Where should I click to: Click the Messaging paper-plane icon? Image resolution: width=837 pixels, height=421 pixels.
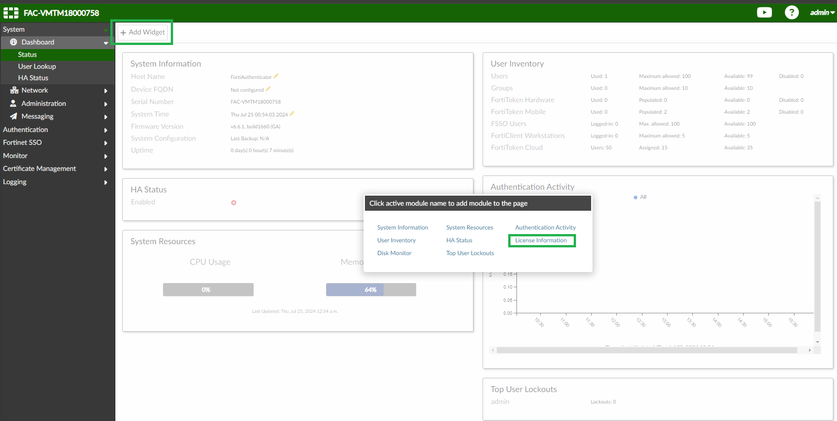pos(13,116)
